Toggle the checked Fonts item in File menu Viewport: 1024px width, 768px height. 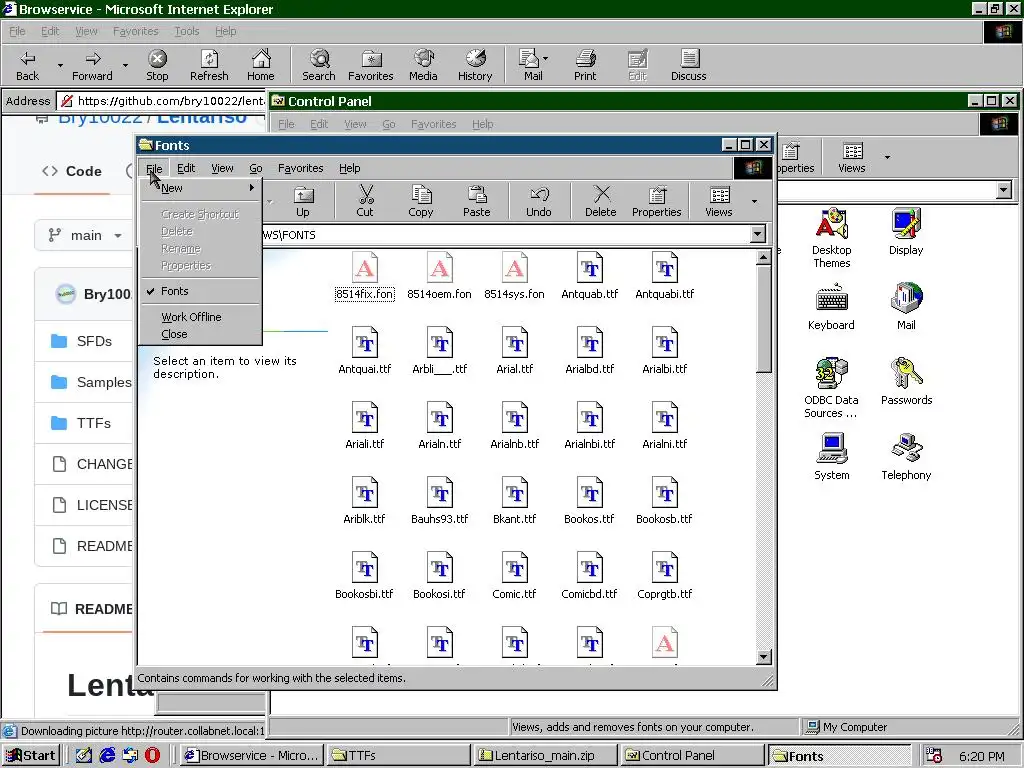201,291
